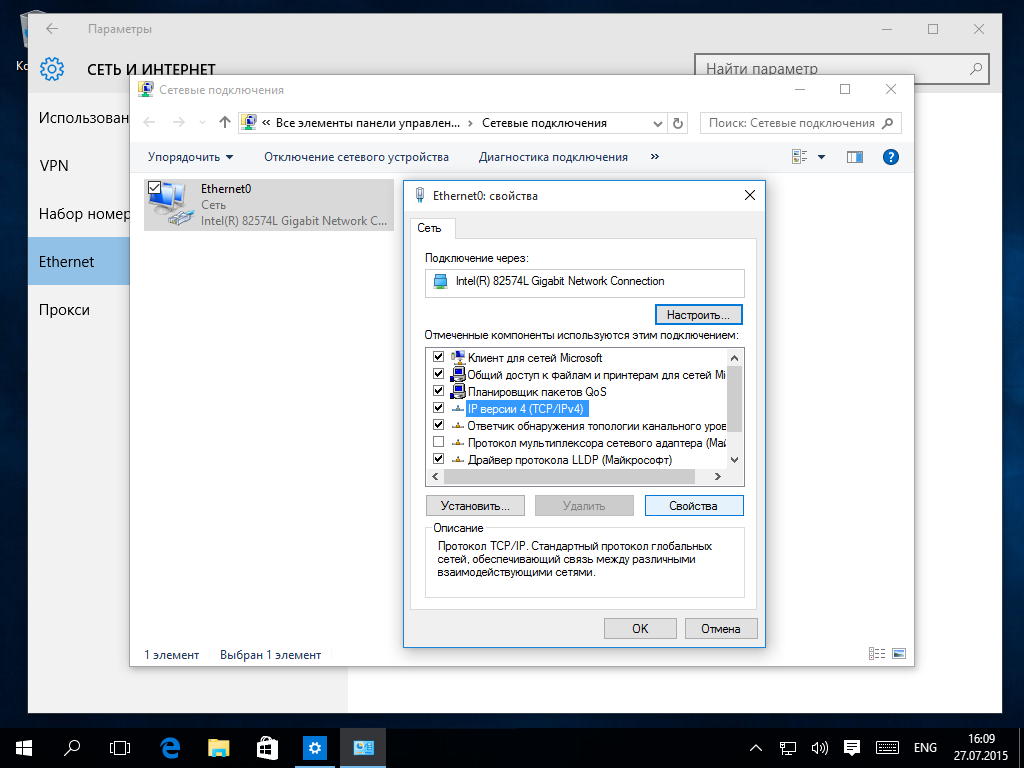Screen dimensions: 1024x768
Task: Go back in Параметры window
Action: 52,29
